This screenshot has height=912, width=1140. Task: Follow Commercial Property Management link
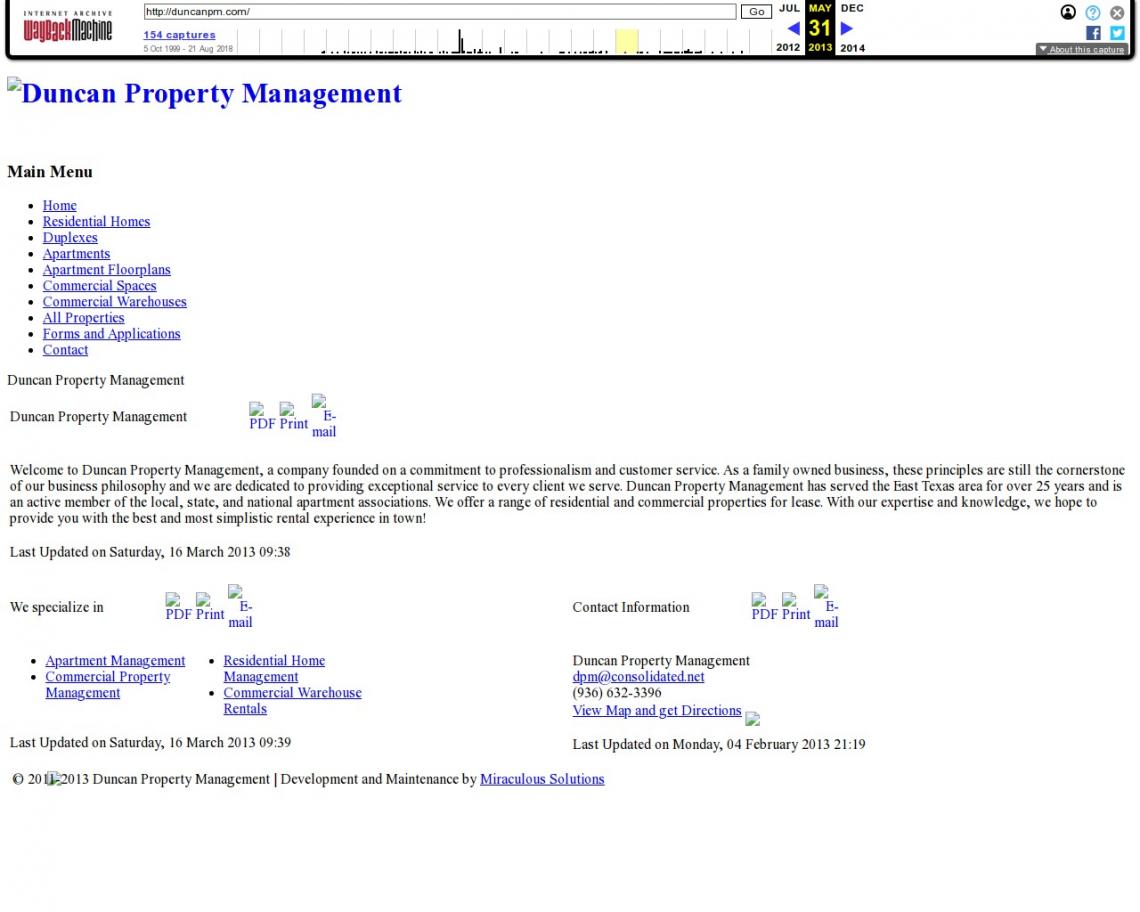tap(108, 685)
